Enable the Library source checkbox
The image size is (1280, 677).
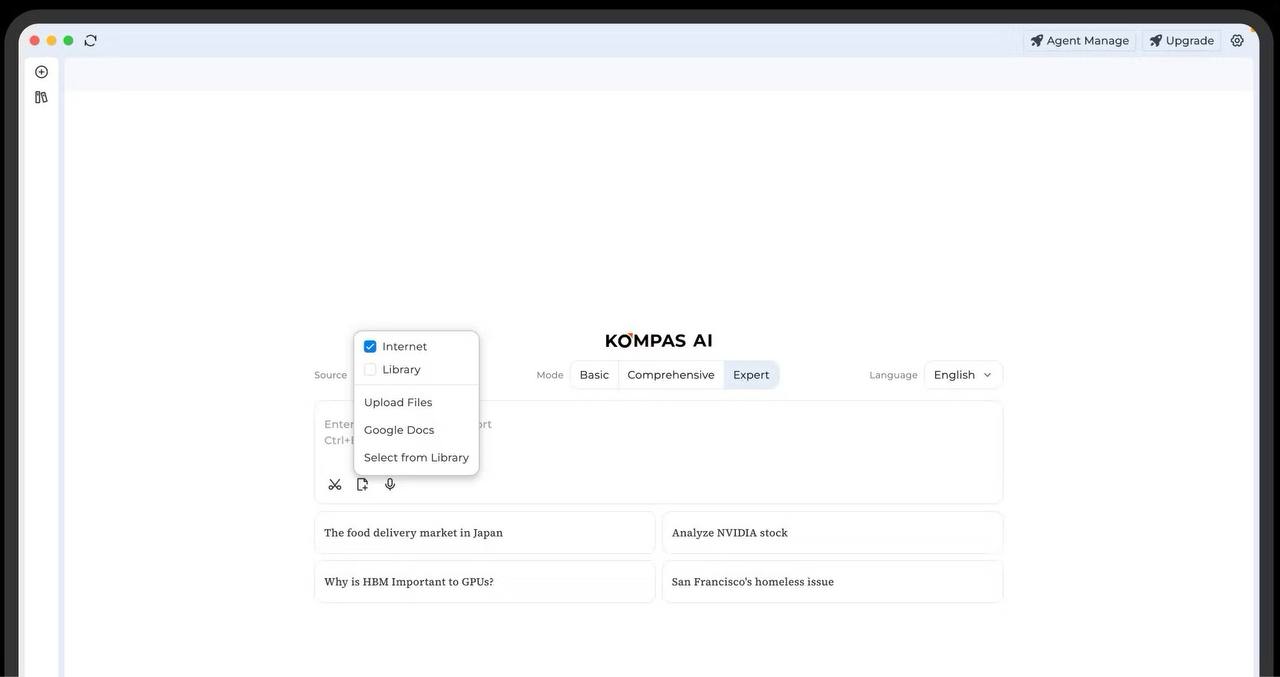tap(370, 370)
